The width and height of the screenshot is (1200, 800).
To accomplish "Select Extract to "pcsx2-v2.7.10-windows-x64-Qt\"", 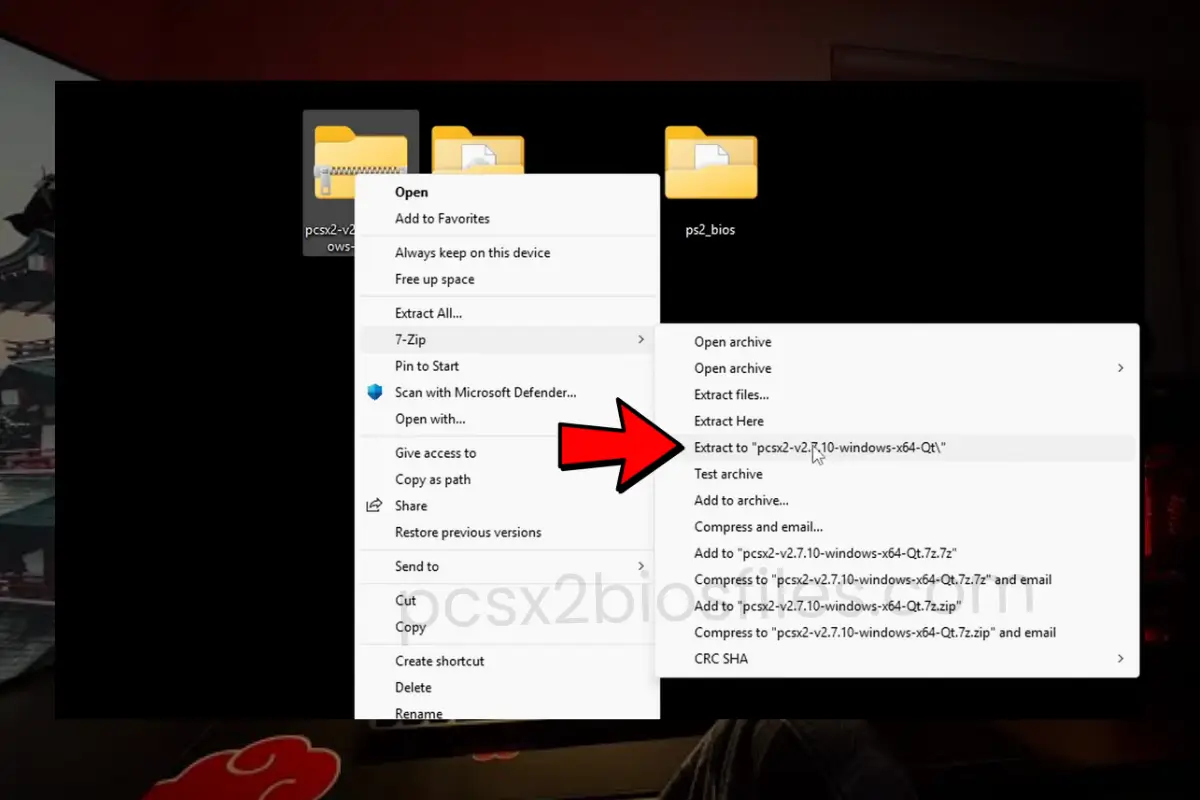I will click(x=820, y=448).
